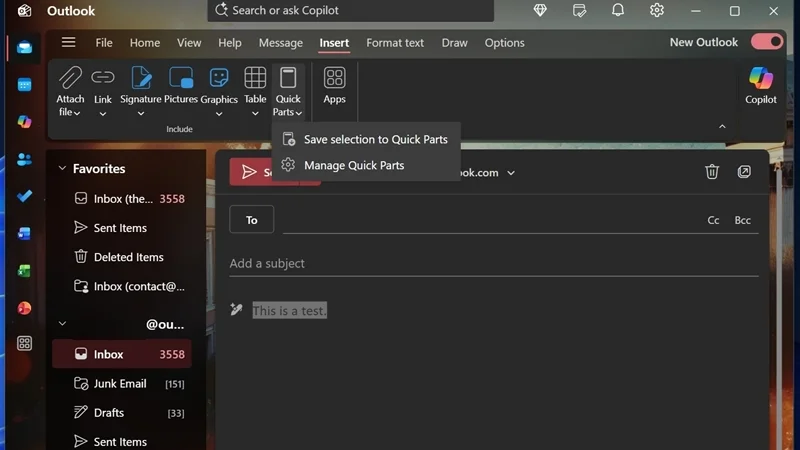Switch to the Format text tab
Screen dimensions: 800x450
[x=395, y=43]
